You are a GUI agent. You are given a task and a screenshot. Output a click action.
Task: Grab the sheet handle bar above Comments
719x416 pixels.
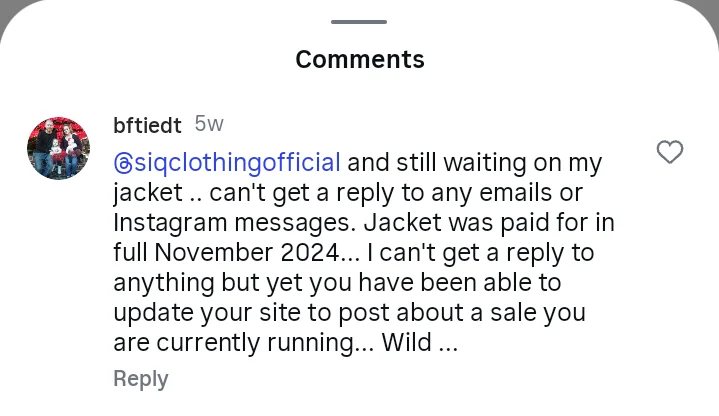359,22
